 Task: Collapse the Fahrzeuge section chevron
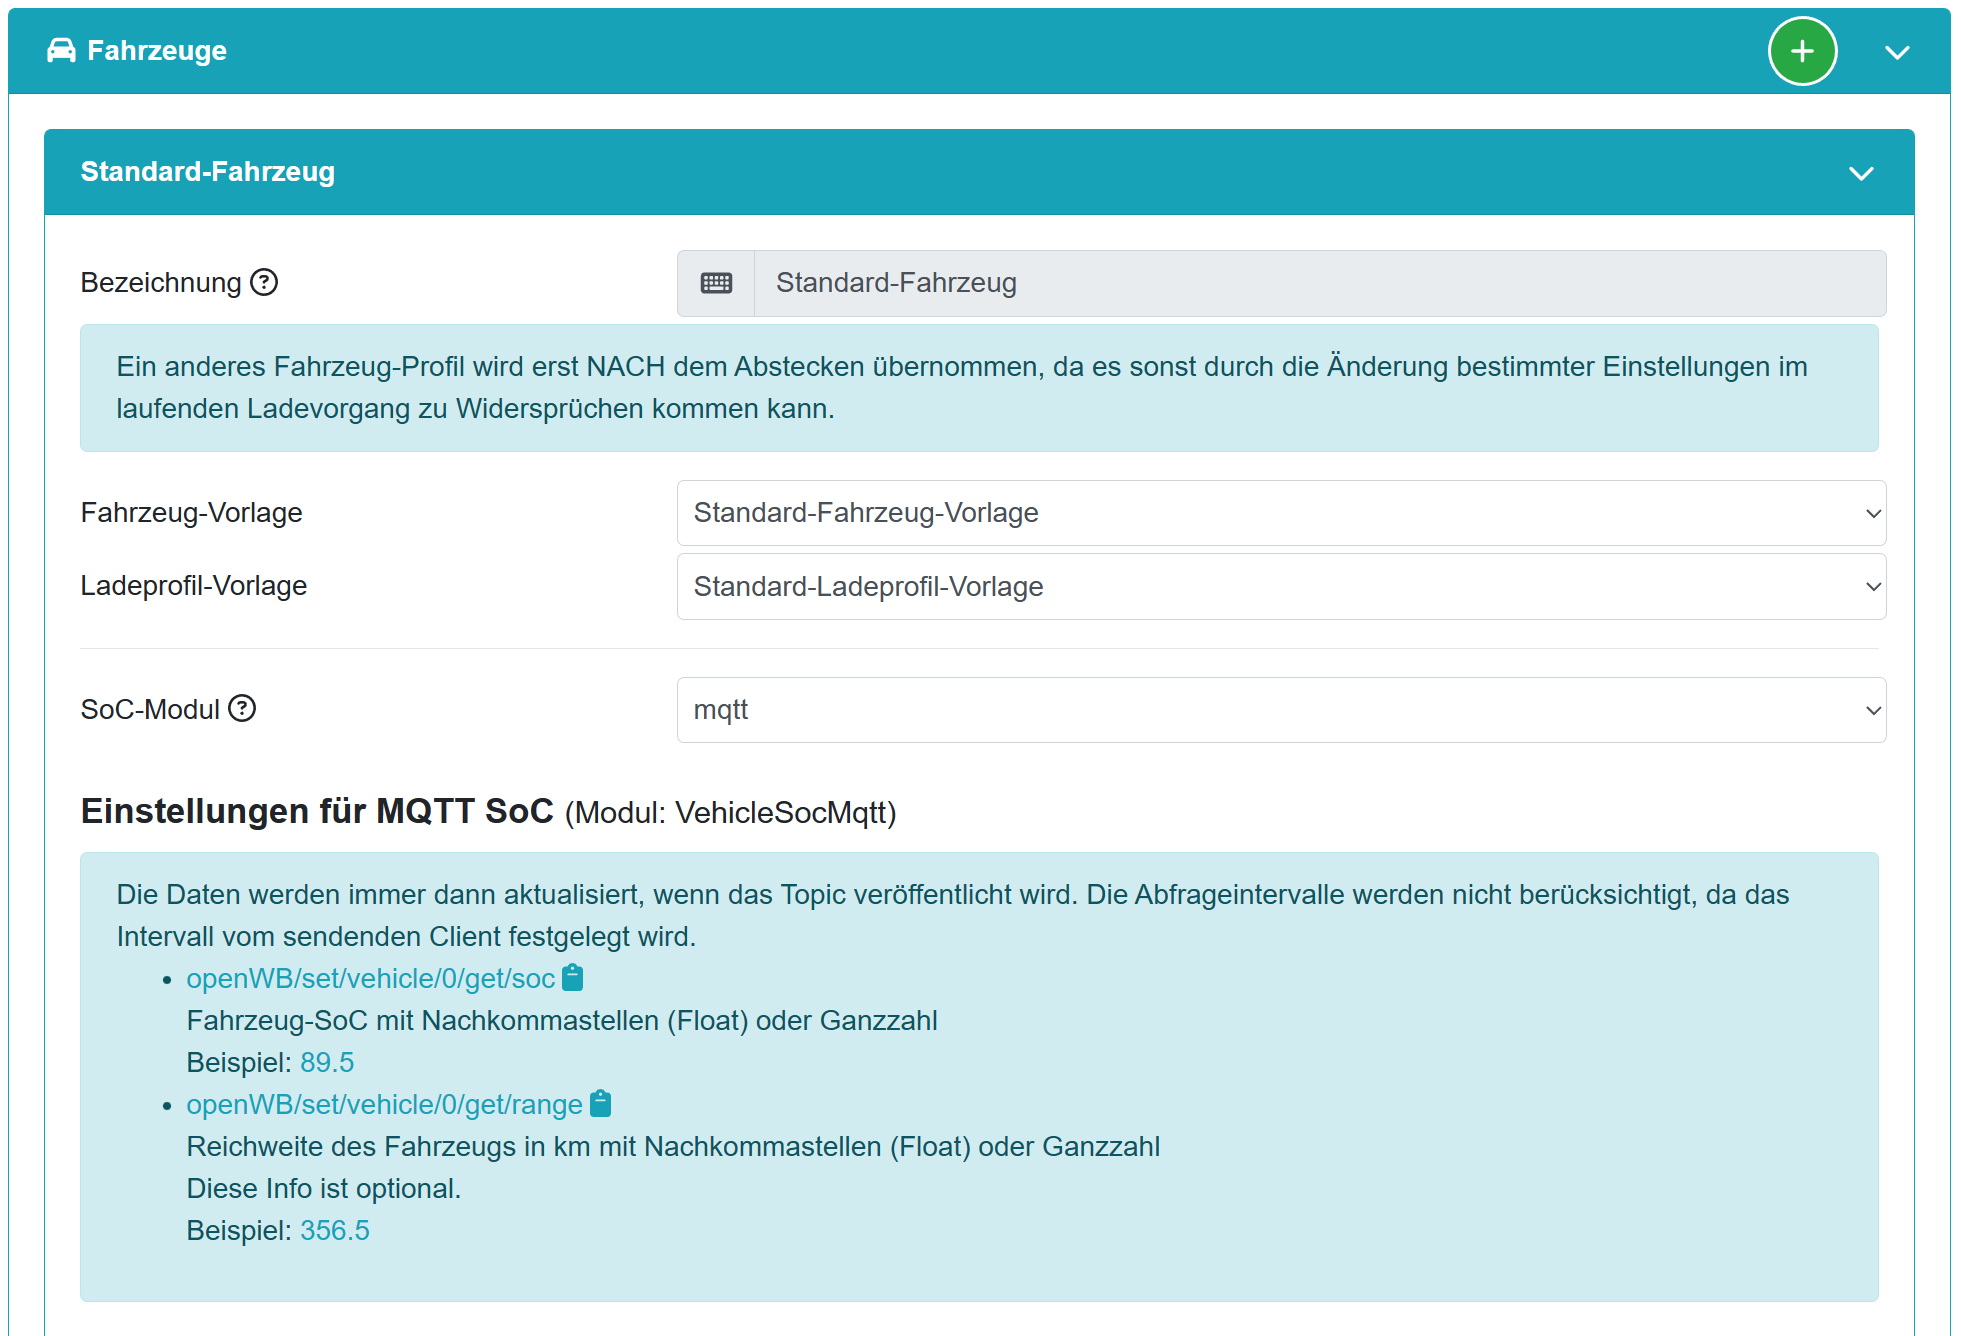1896,52
